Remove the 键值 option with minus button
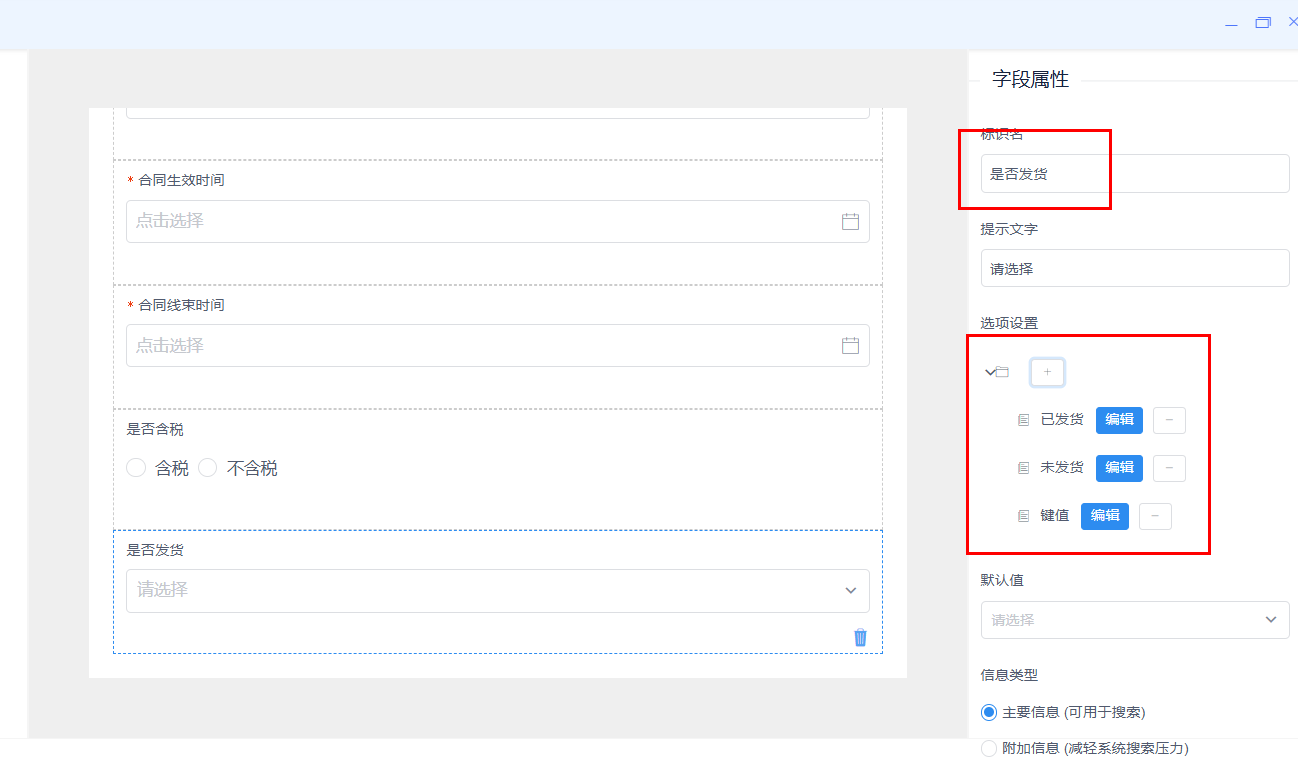Viewport: 1298px width, 782px height. 1155,516
